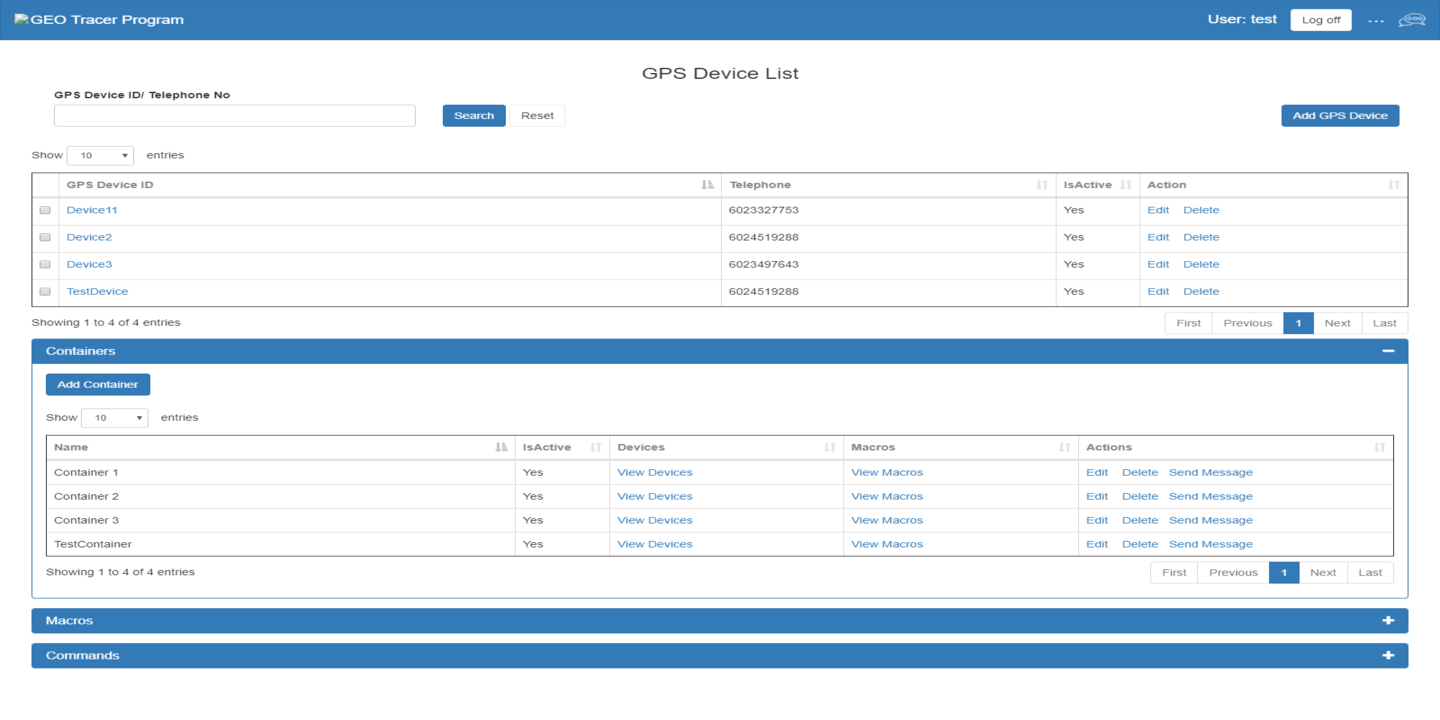Click the Reset button

[537, 115]
